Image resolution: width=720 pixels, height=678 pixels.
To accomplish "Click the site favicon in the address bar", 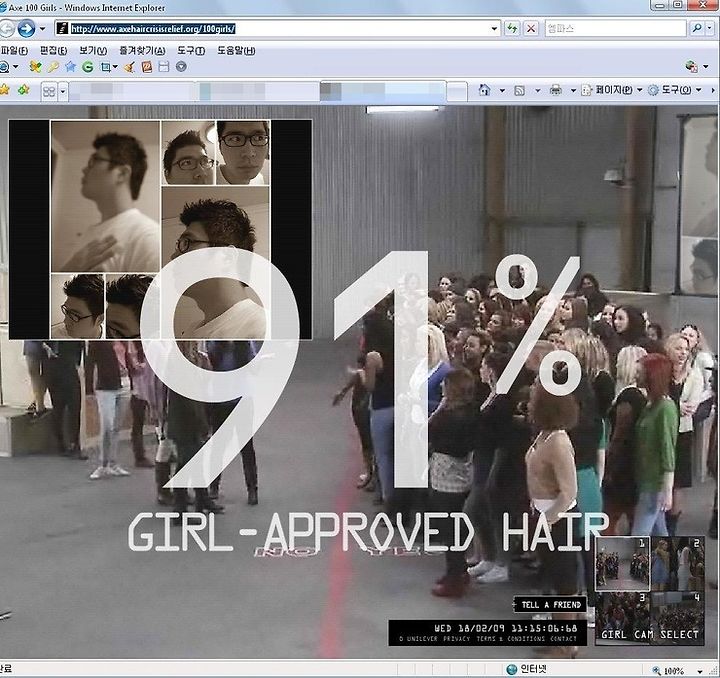I will [62, 28].
